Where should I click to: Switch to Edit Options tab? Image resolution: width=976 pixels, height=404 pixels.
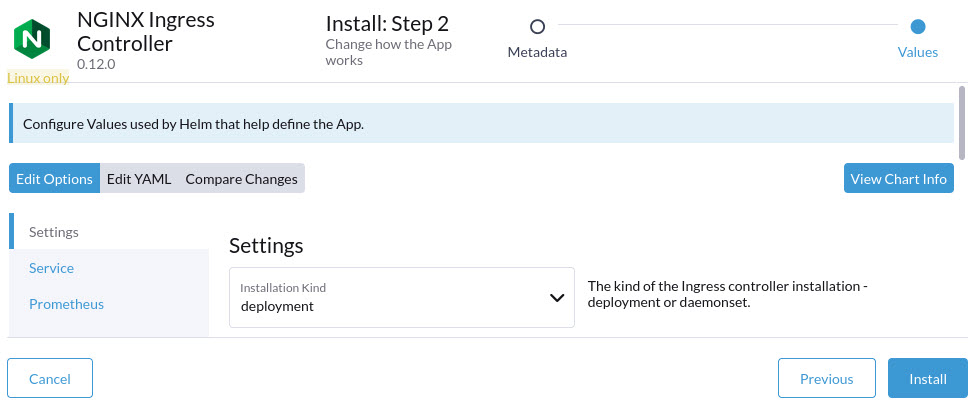[54, 179]
